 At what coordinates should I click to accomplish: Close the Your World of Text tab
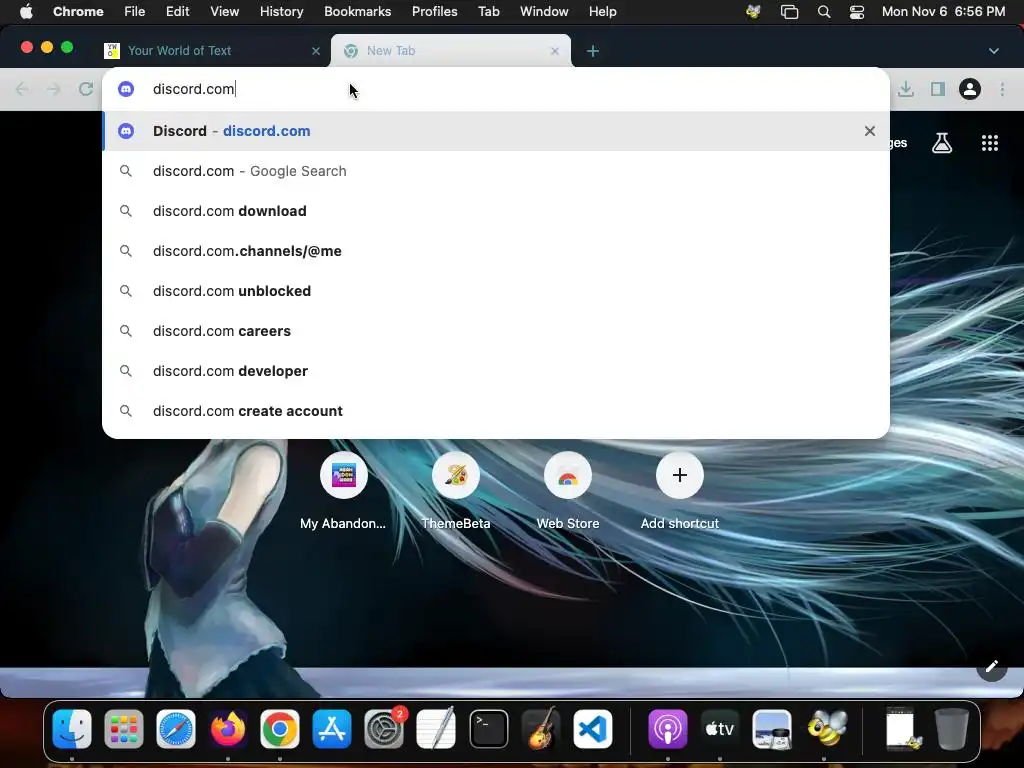(x=316, y=51)
